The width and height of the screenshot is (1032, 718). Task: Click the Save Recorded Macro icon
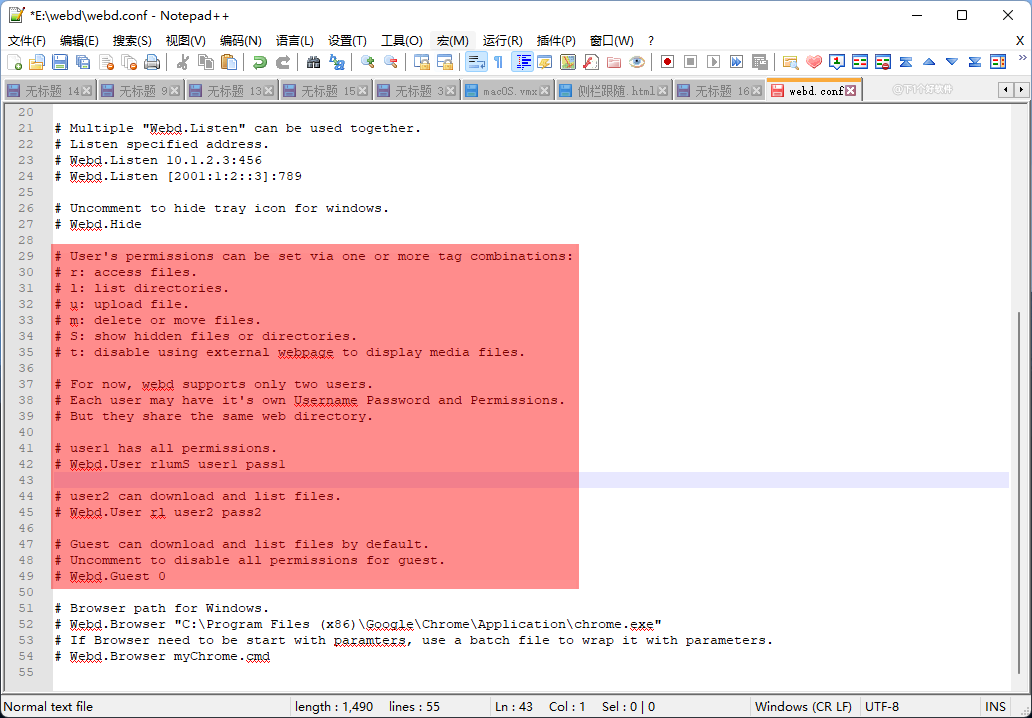pos(760,63)
